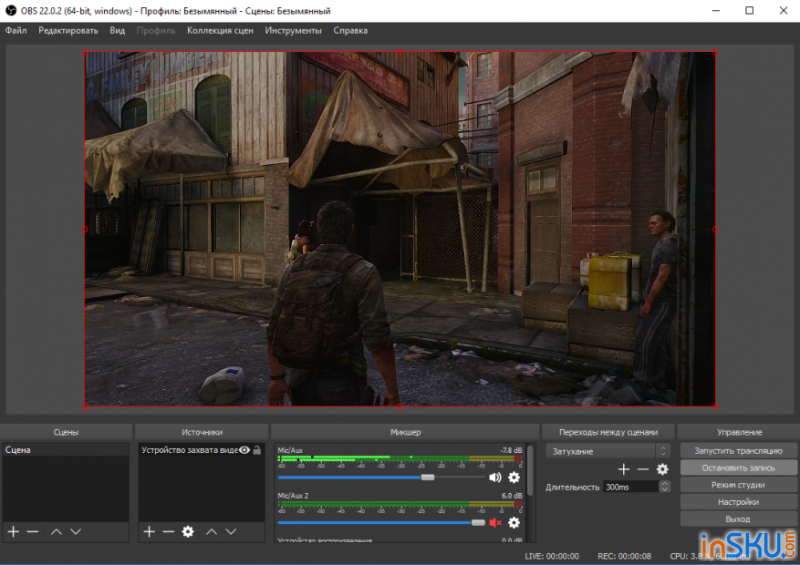Image resolution: width=800 pixels, height=565 pixels.
Task: Toggle lock on video capture source
Action: point(257,450)
